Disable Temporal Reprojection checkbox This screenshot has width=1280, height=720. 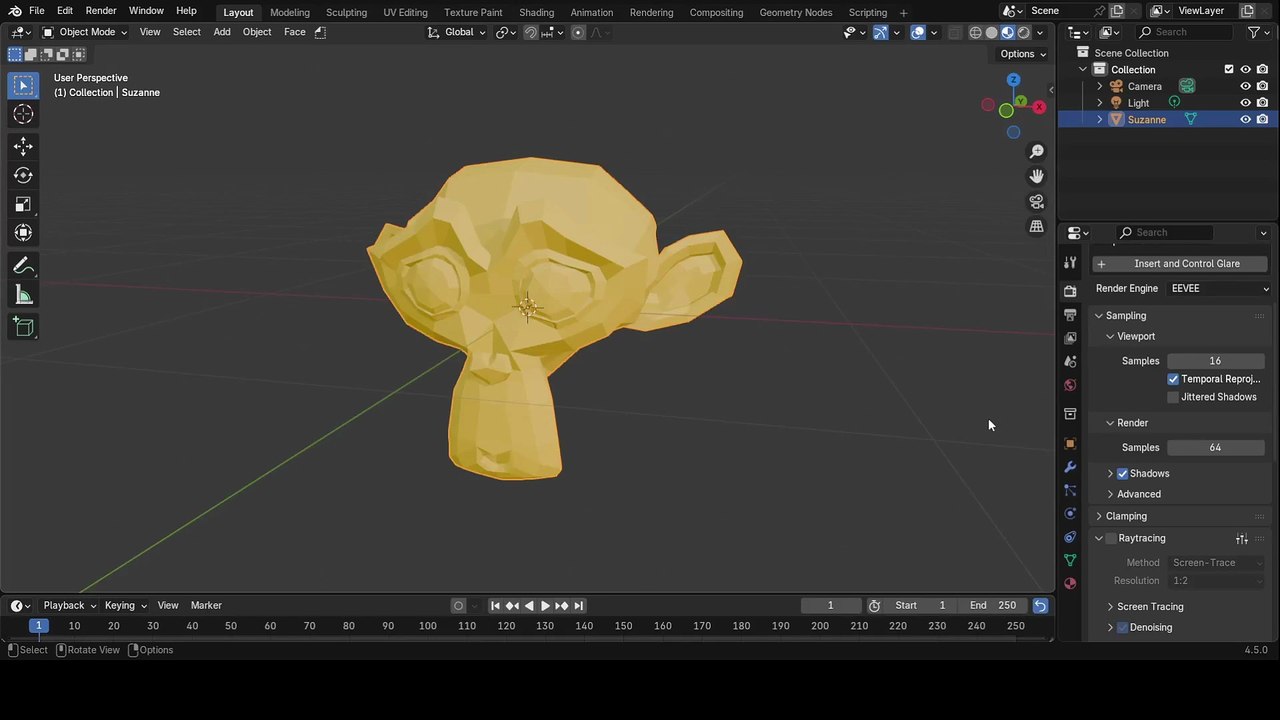coord(1173,379)
